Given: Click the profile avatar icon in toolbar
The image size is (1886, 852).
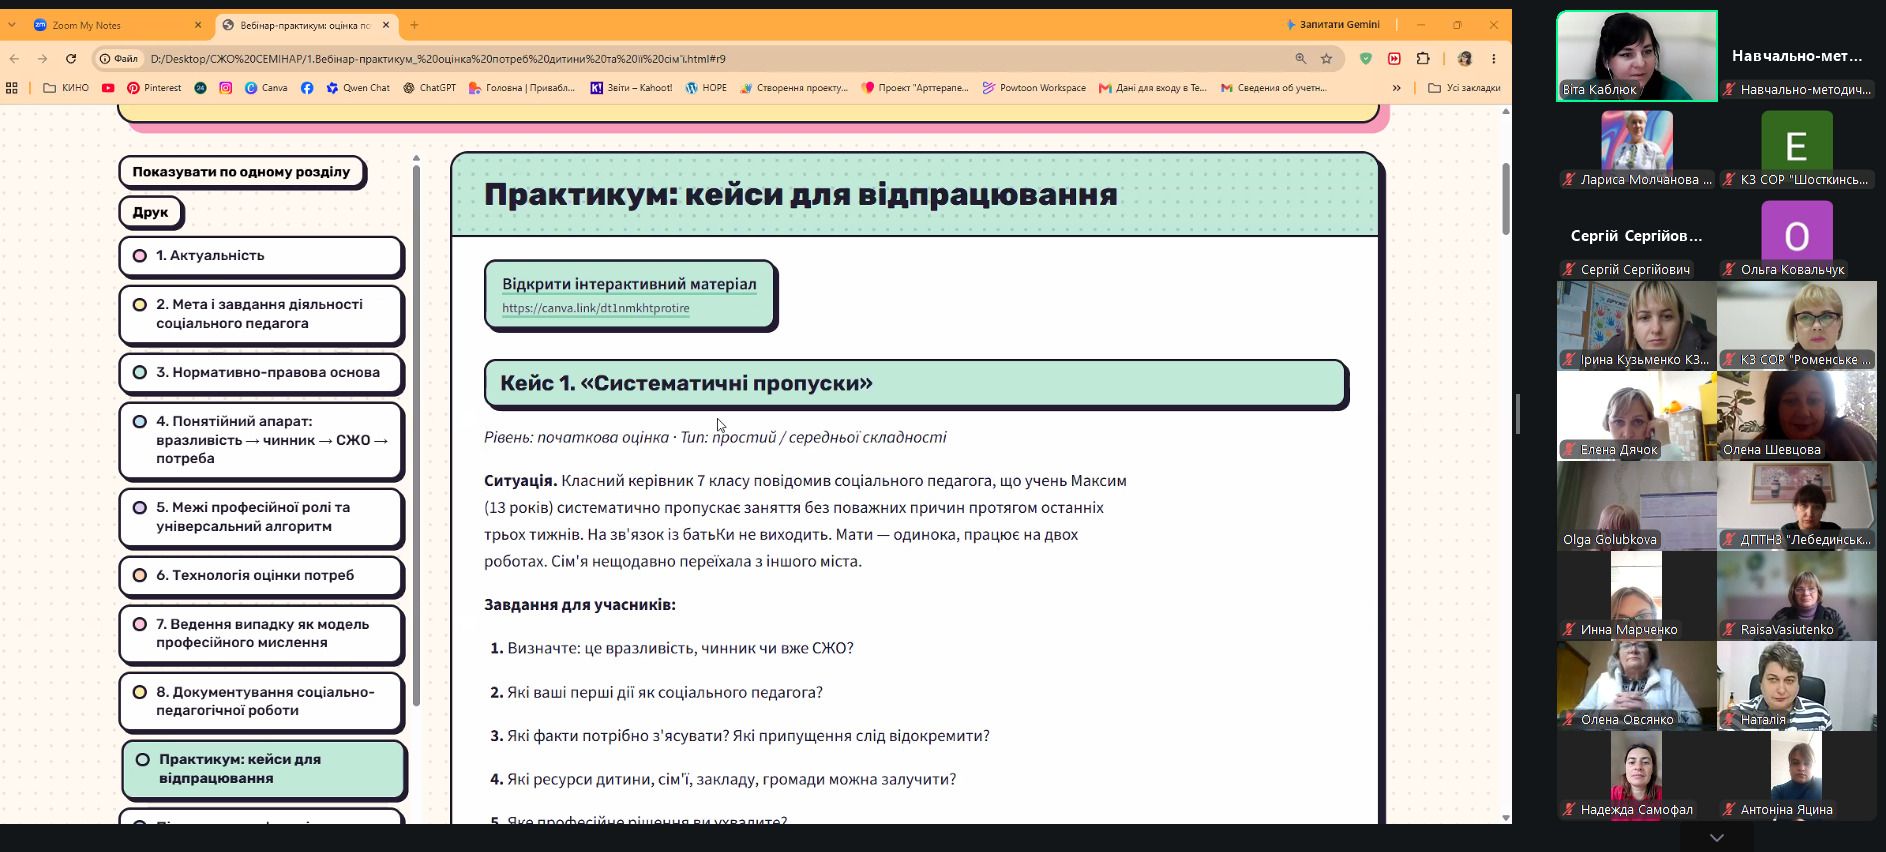Looking at the screenshot, I should click(x=1465, y=59).
